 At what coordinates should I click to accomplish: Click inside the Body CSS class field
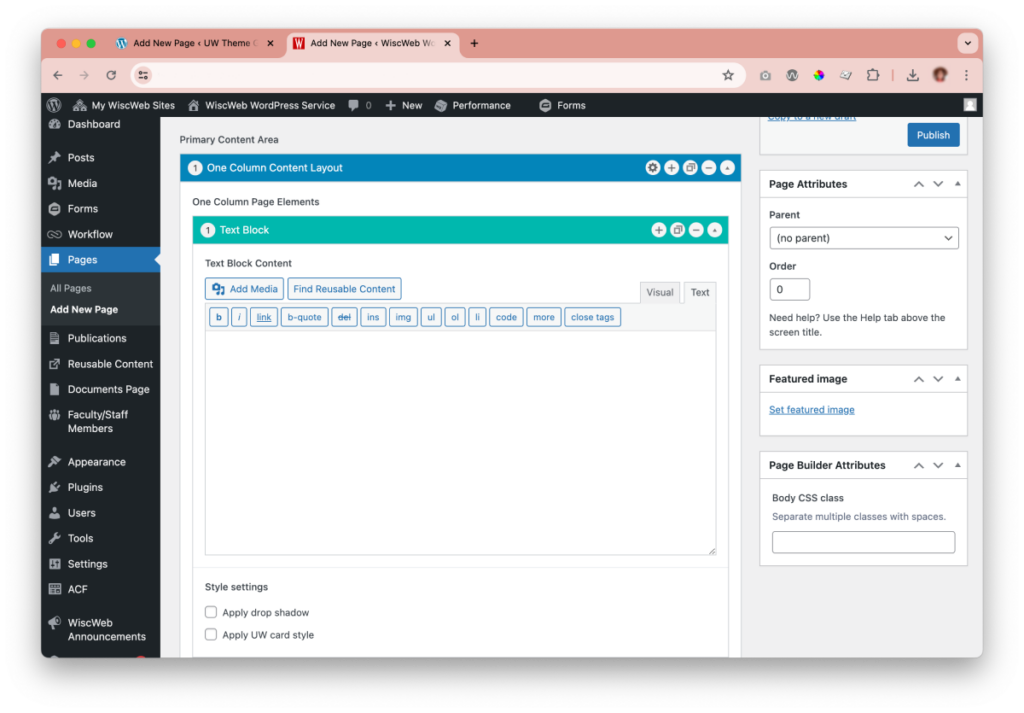pyautogui.click(x=863, y=542)
